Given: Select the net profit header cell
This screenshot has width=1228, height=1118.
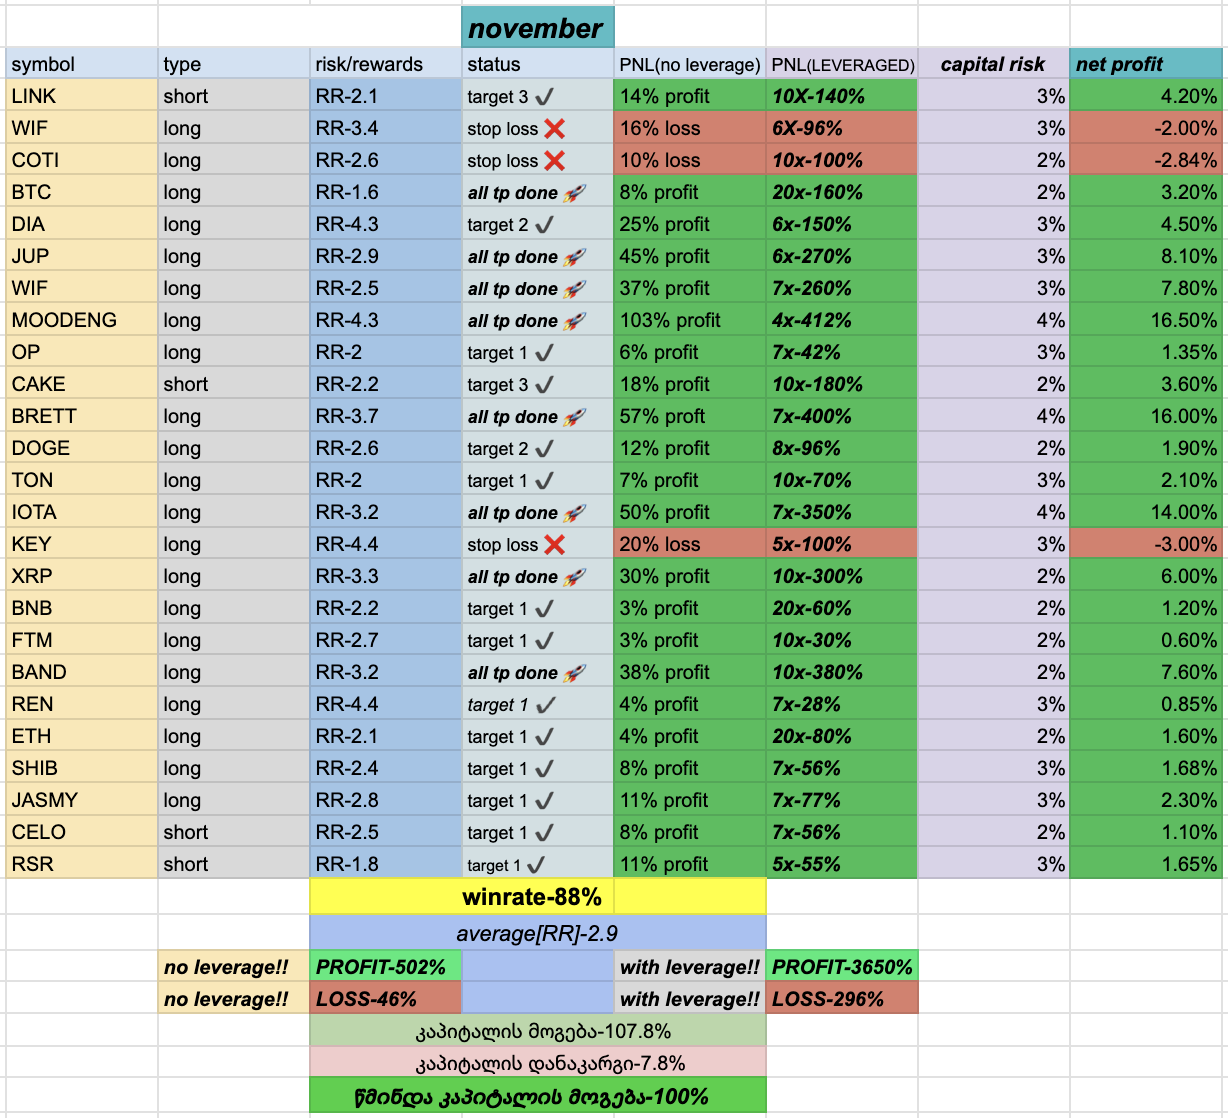Looking at the screenshot, I should pos(1146,64).
